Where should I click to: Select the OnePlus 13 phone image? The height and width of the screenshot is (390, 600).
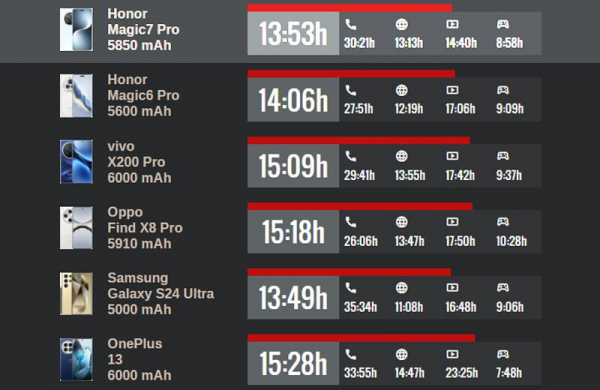[76, 359]
